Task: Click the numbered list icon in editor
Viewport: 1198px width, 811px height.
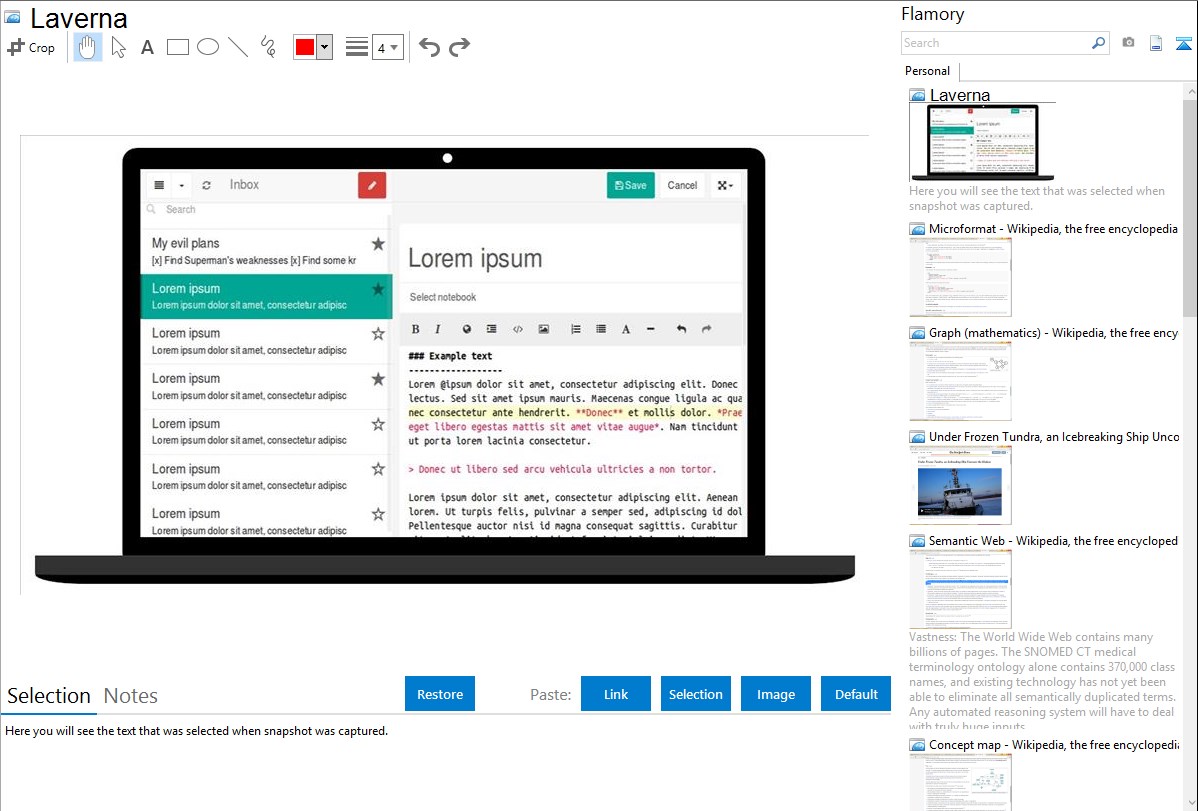Action: pyautogui.click(x=575, y=329)
